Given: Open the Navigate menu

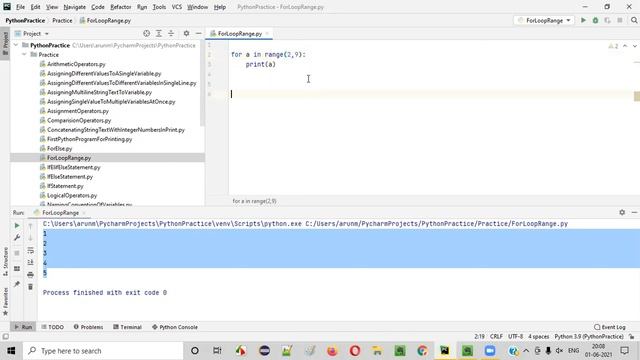Looking at the screenshot, I should click(x=75, y=7).
